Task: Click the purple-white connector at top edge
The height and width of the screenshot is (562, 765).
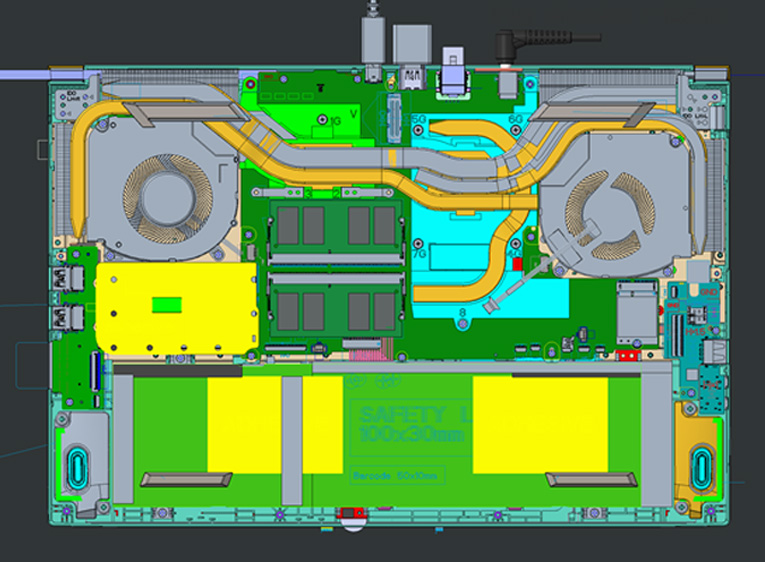Action: [x=453, y=72]
